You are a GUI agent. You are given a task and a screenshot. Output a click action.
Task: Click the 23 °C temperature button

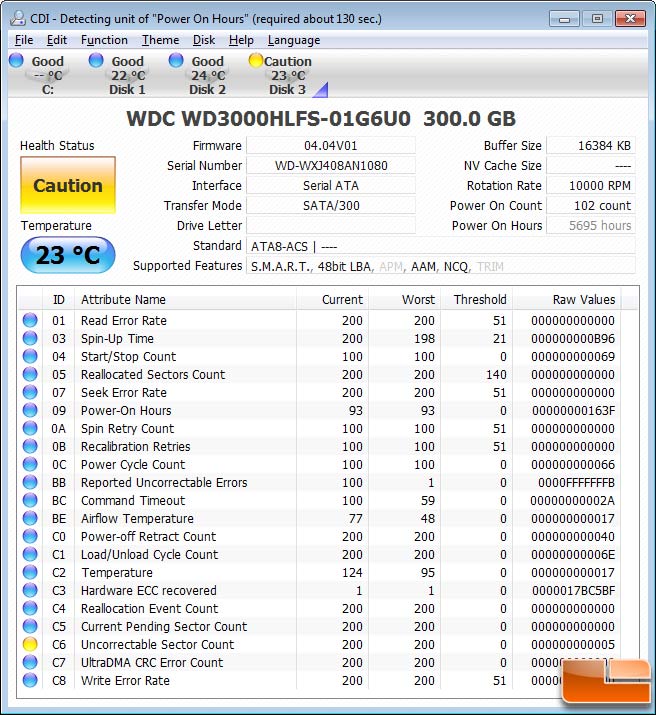pyautogui.click(x=68, y=256)
